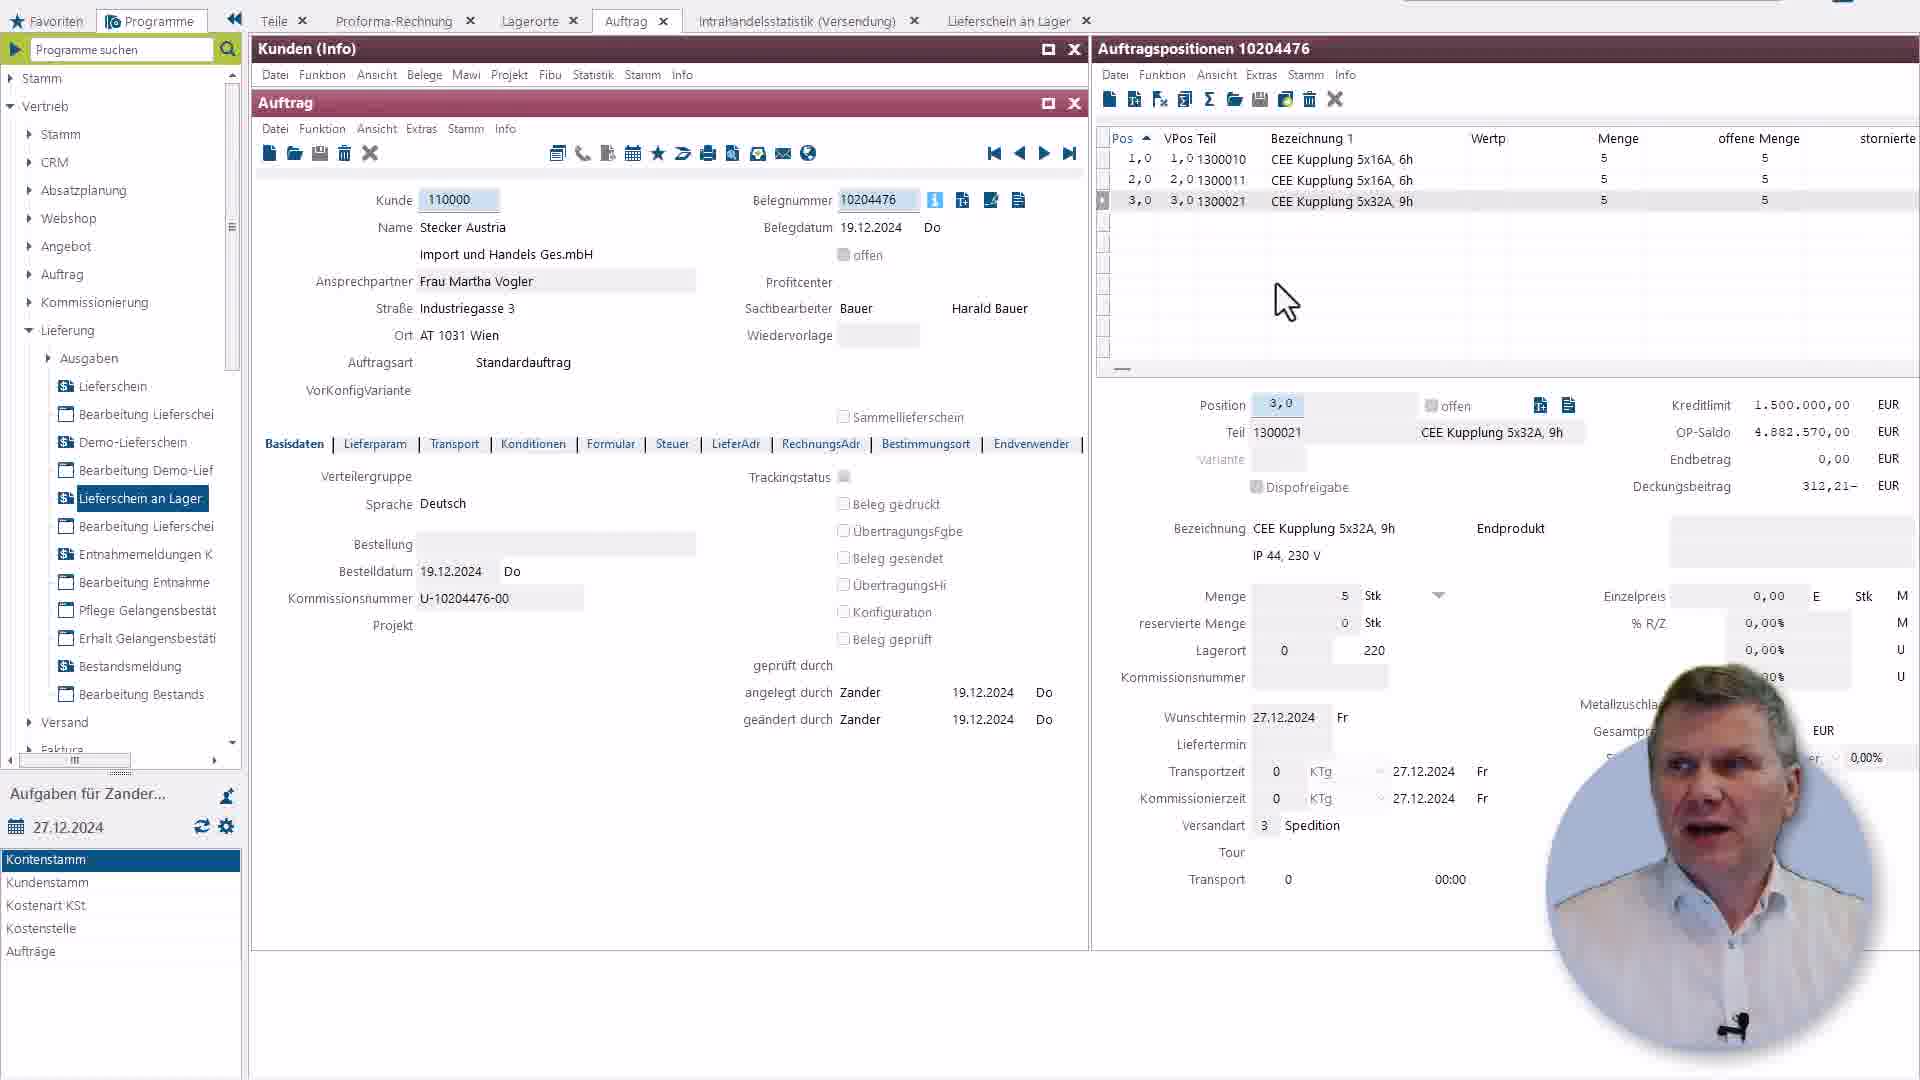Image resolution: width=1920 pixels, height=1080 pixels.
Task: Click the save icon in Auftragspositionen toolbar
Action: pos(1260,99)
